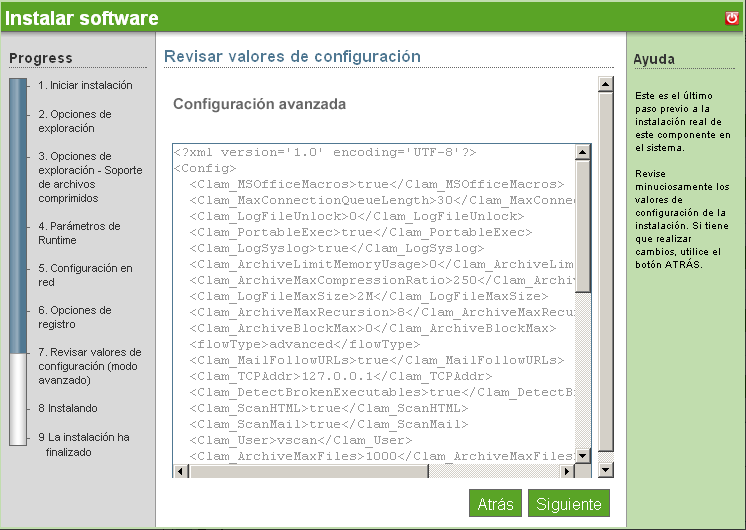Image resolution: width=746 pixels, height=530 pixels.
Task: Click the Clam_DetectBrokenExecutables line
Action: (381, 393)
